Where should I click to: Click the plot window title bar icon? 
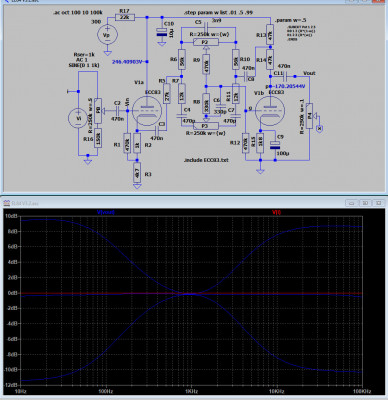point(7,203)
